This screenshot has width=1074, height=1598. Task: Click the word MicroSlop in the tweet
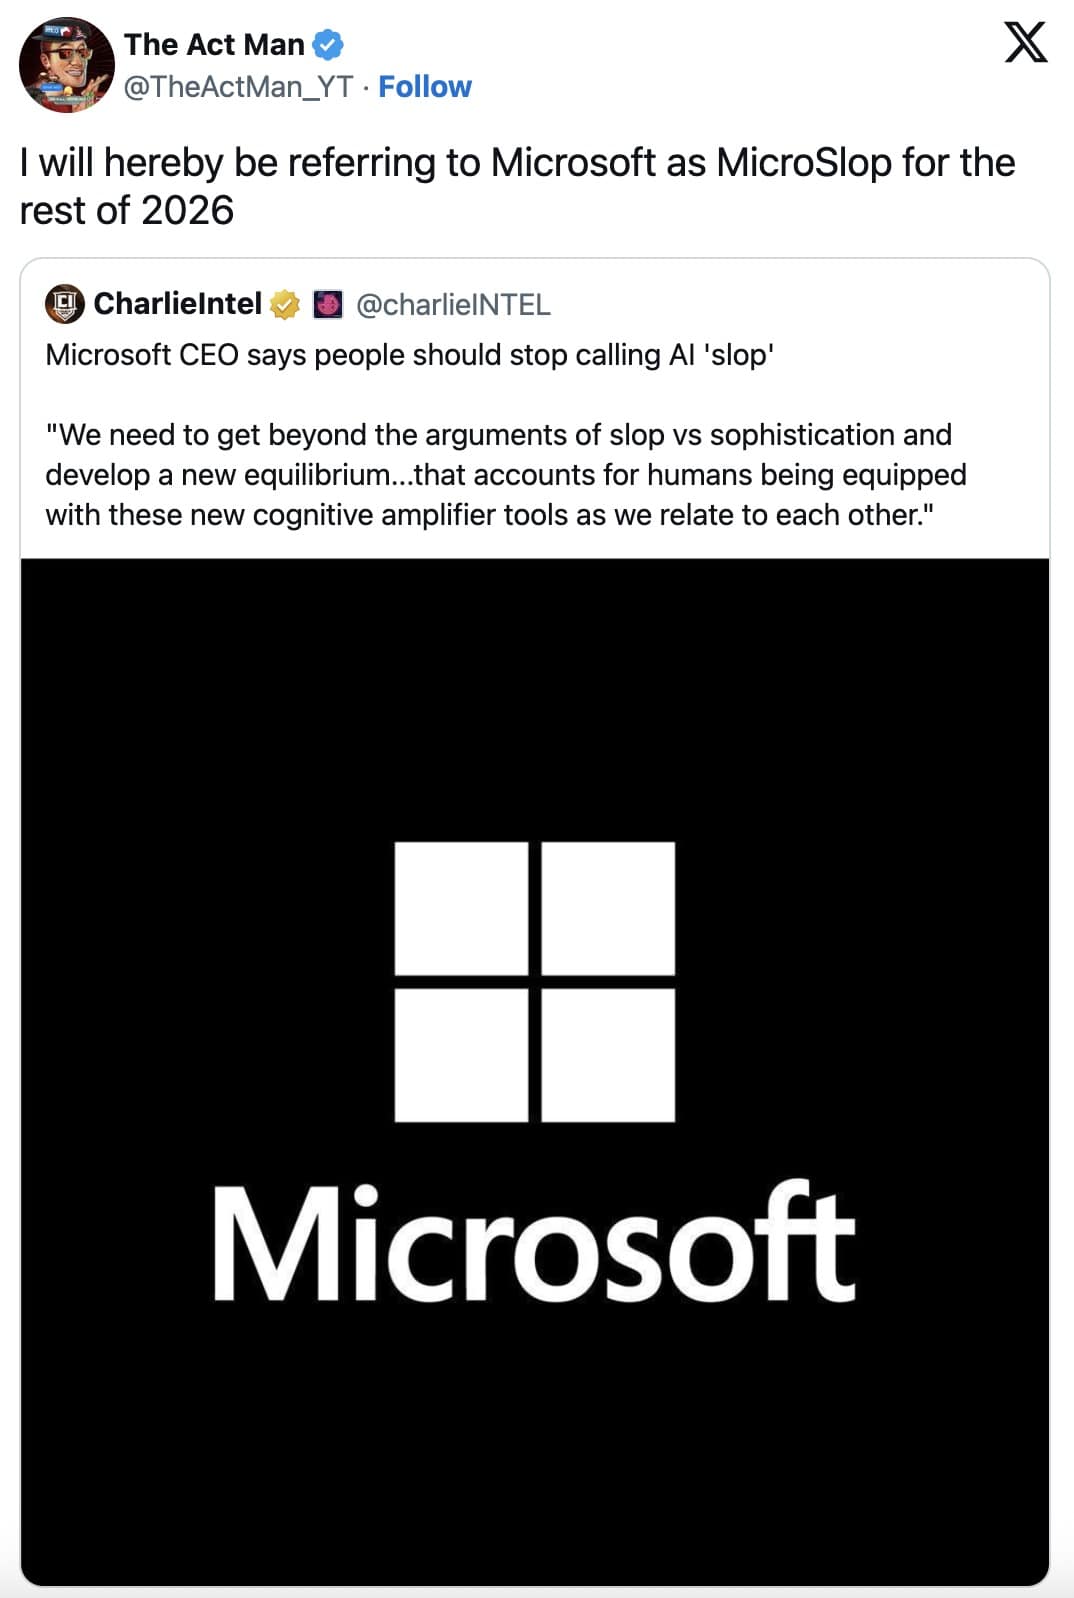(803, 163)
